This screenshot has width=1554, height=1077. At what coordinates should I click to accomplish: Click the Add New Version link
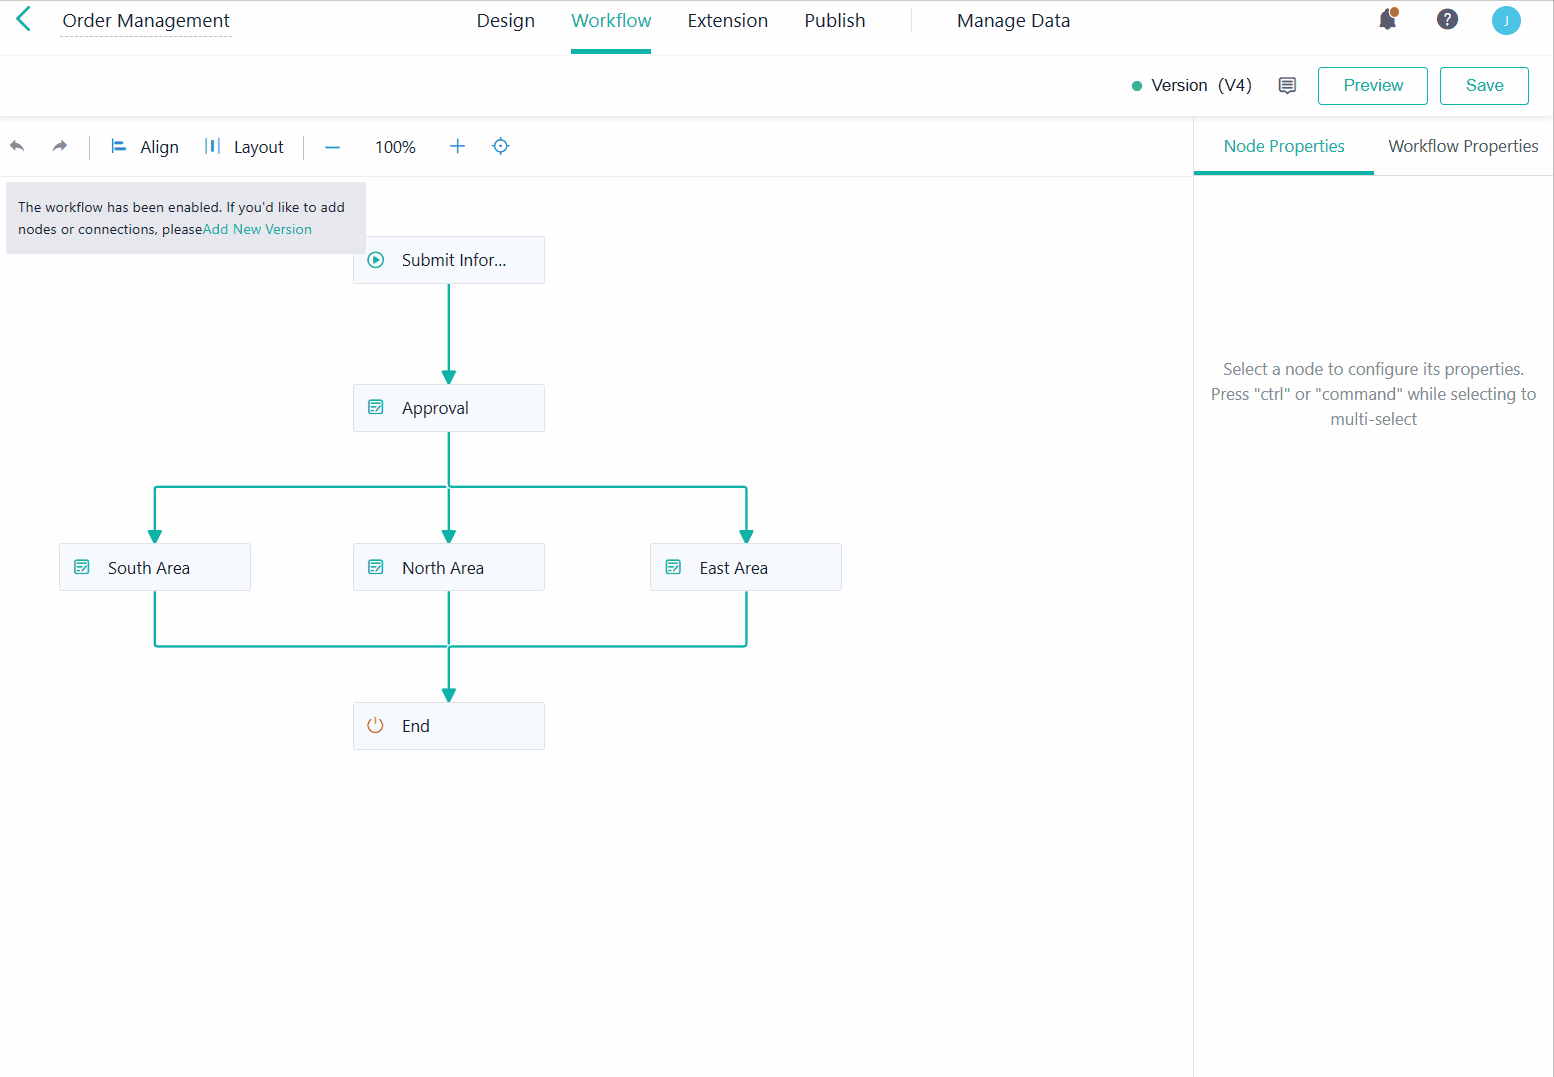pyautogui.click(x=257, y=230)
